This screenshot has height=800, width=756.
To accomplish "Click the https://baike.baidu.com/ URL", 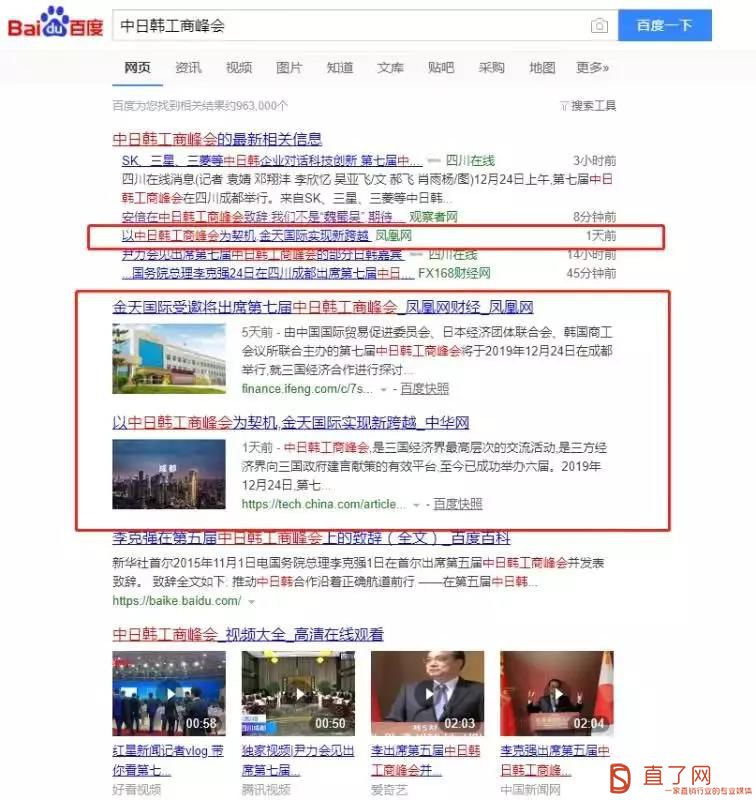I will pos(177,601).
